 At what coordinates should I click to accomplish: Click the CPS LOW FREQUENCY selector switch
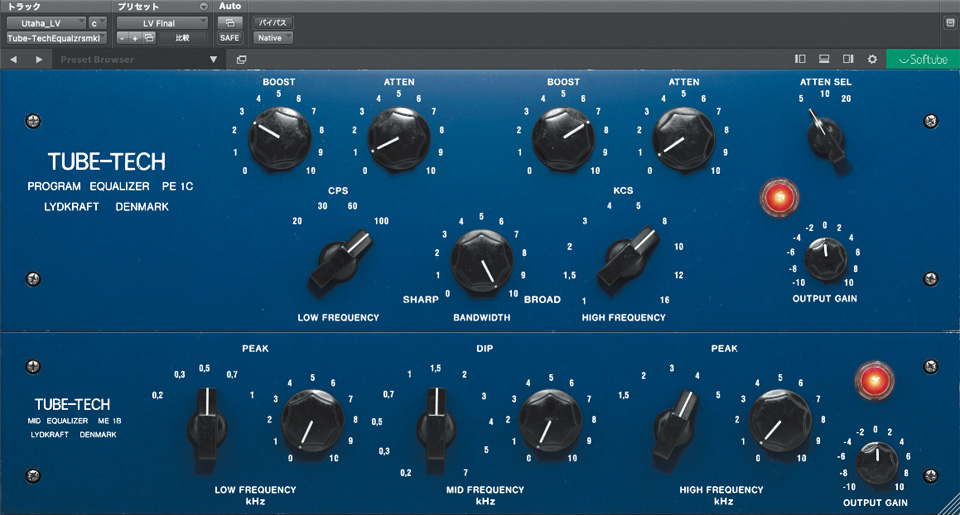coord(340,260)
